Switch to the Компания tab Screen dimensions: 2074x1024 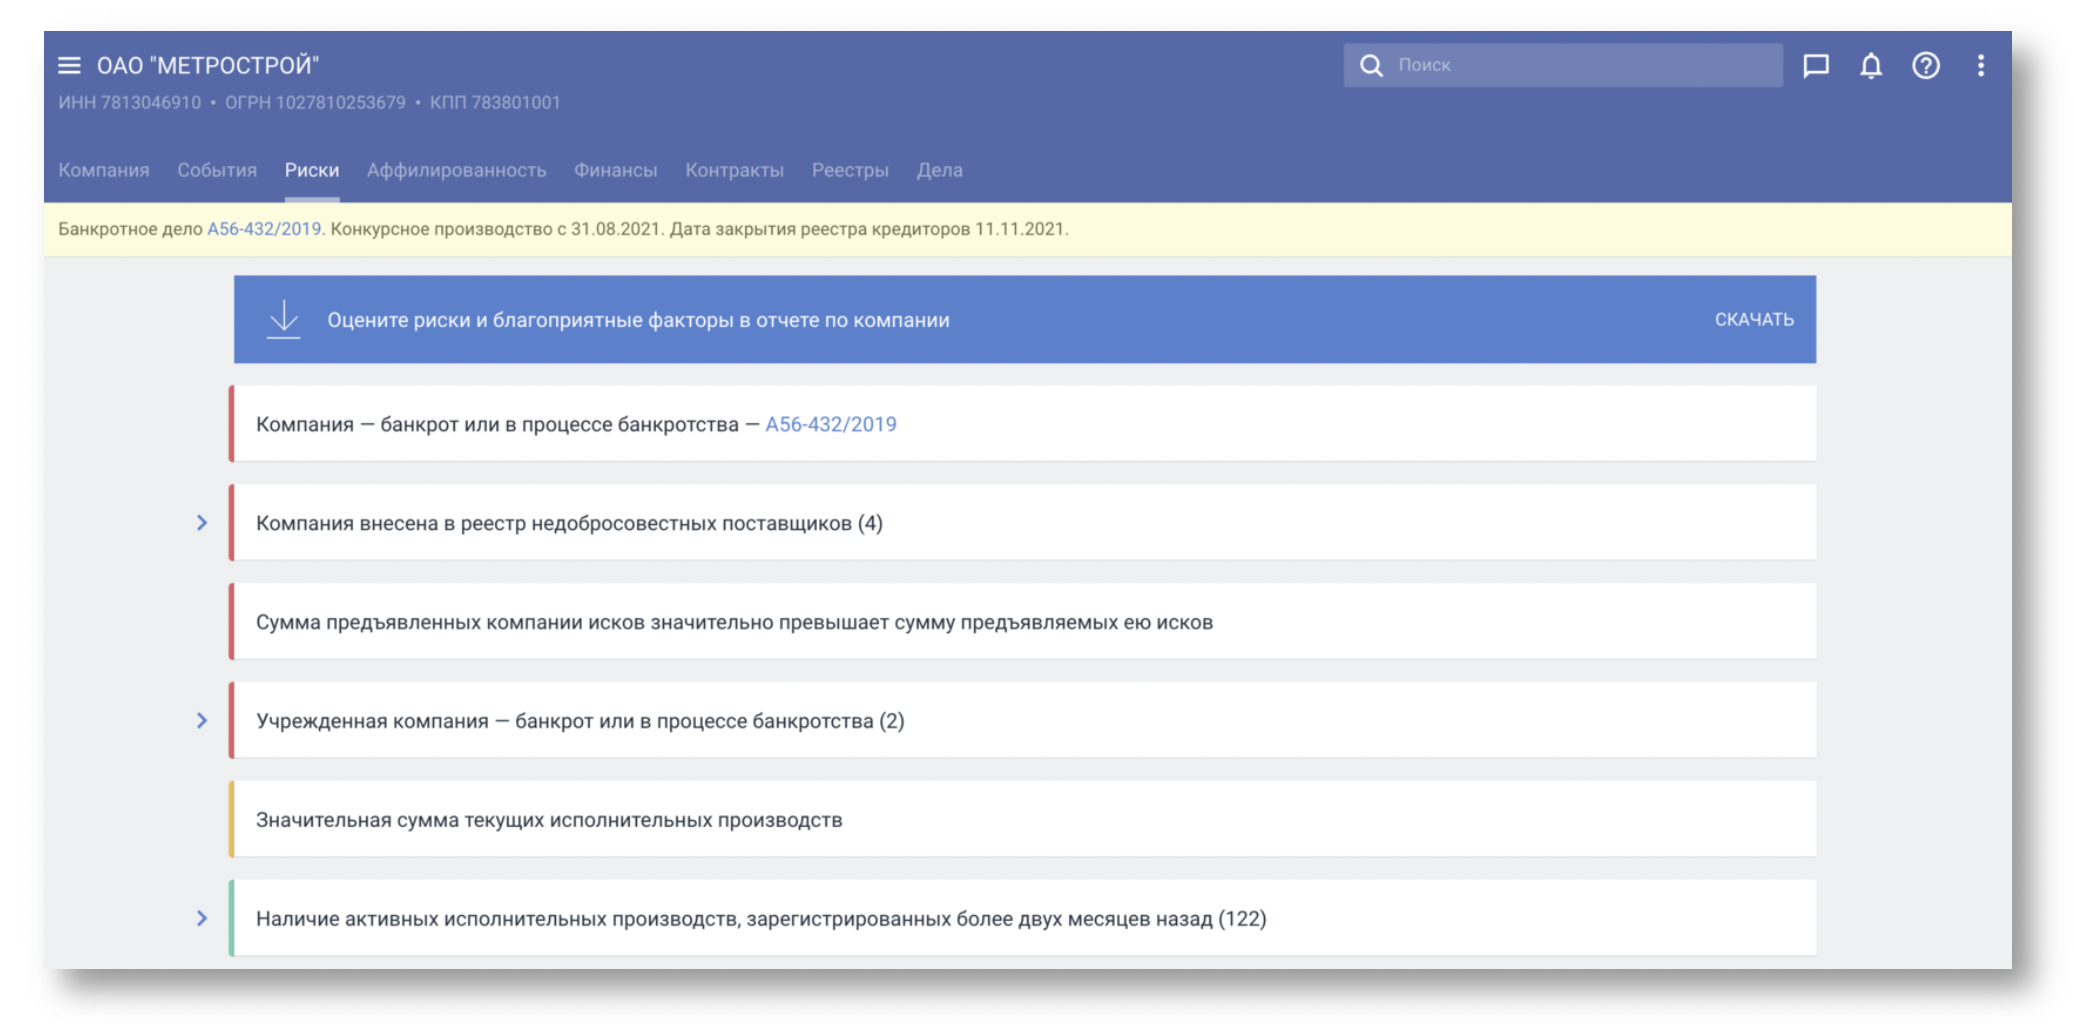coord(104,170)
